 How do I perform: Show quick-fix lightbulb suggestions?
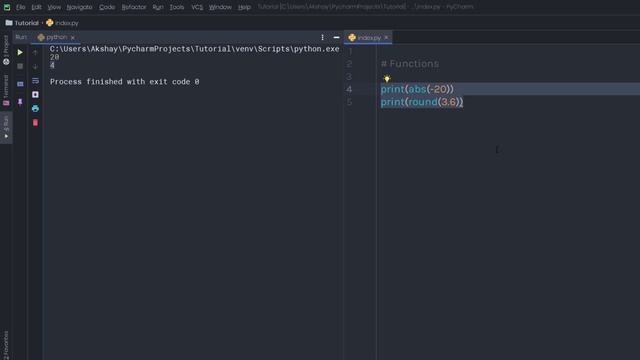coord(387,78)
